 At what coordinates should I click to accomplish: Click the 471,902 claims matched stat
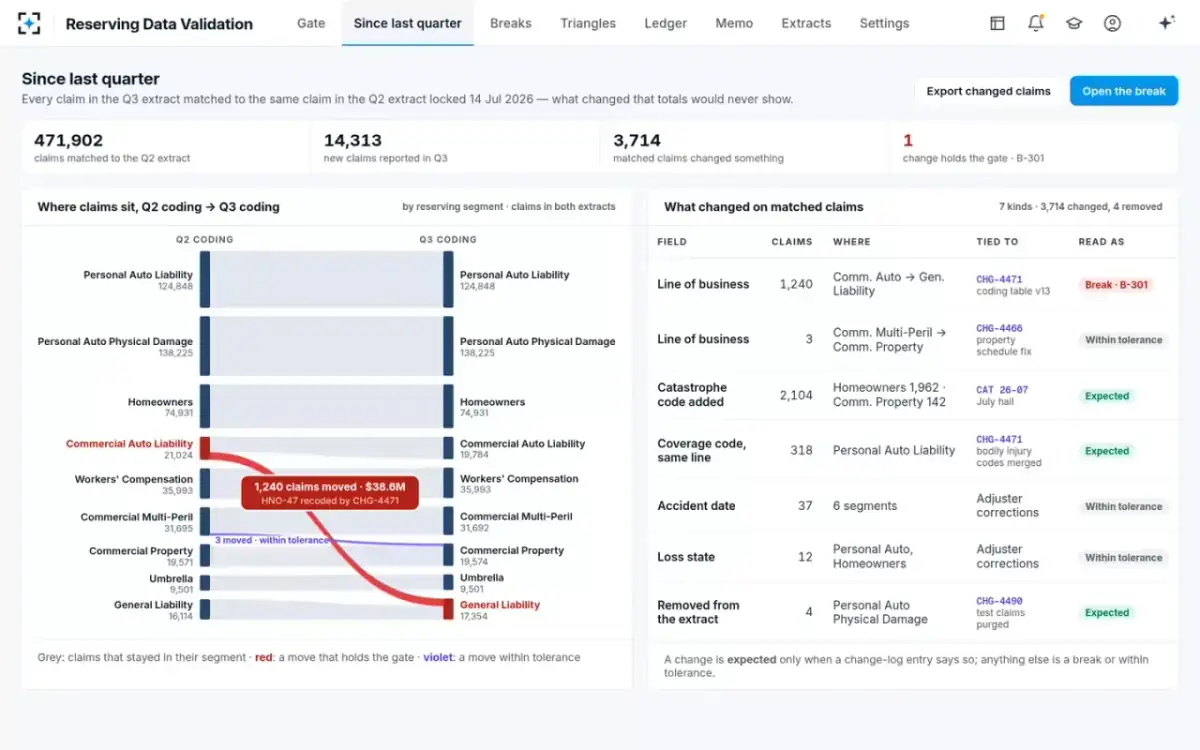[x=165, y=148]
